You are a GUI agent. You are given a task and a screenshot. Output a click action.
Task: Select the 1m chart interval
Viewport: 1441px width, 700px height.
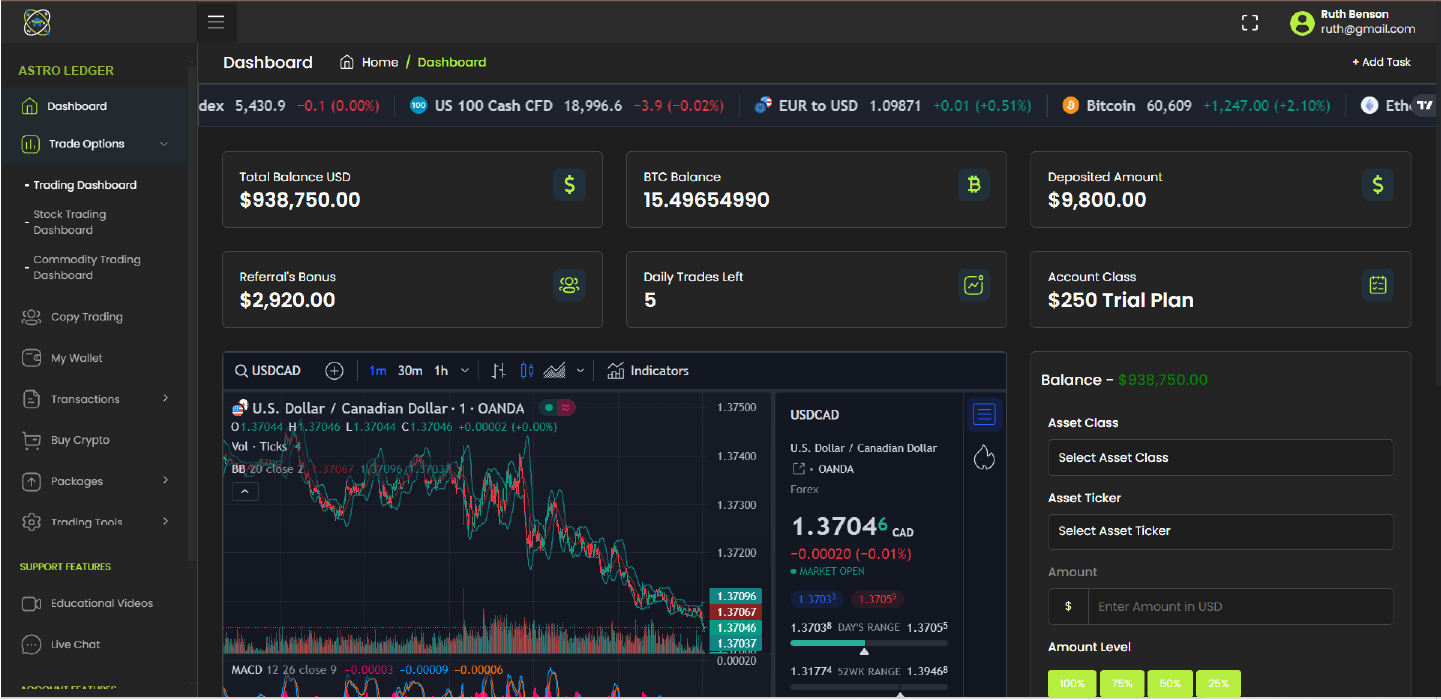377,371
